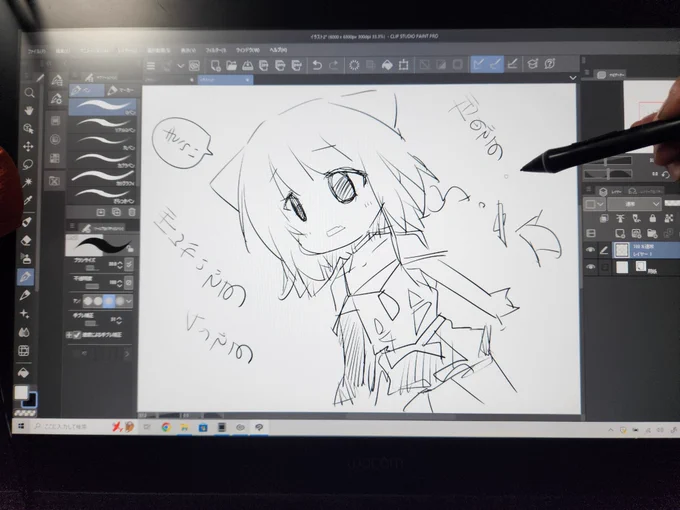Select the second brush preset, Real G-pen
This screenshot has width=680, height=510.
[x=103, y=124]
